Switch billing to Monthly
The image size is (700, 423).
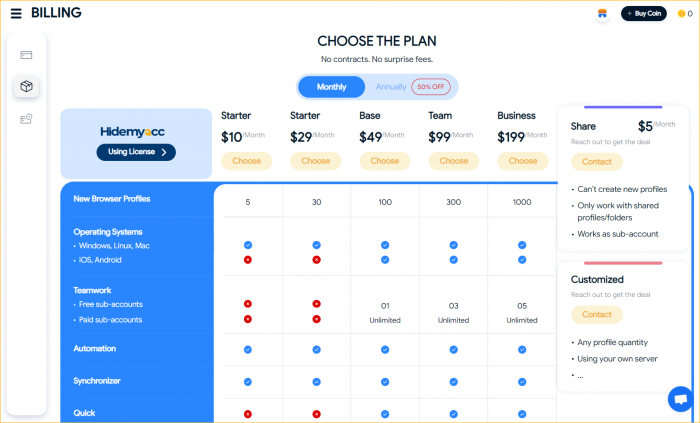point(331,87)
